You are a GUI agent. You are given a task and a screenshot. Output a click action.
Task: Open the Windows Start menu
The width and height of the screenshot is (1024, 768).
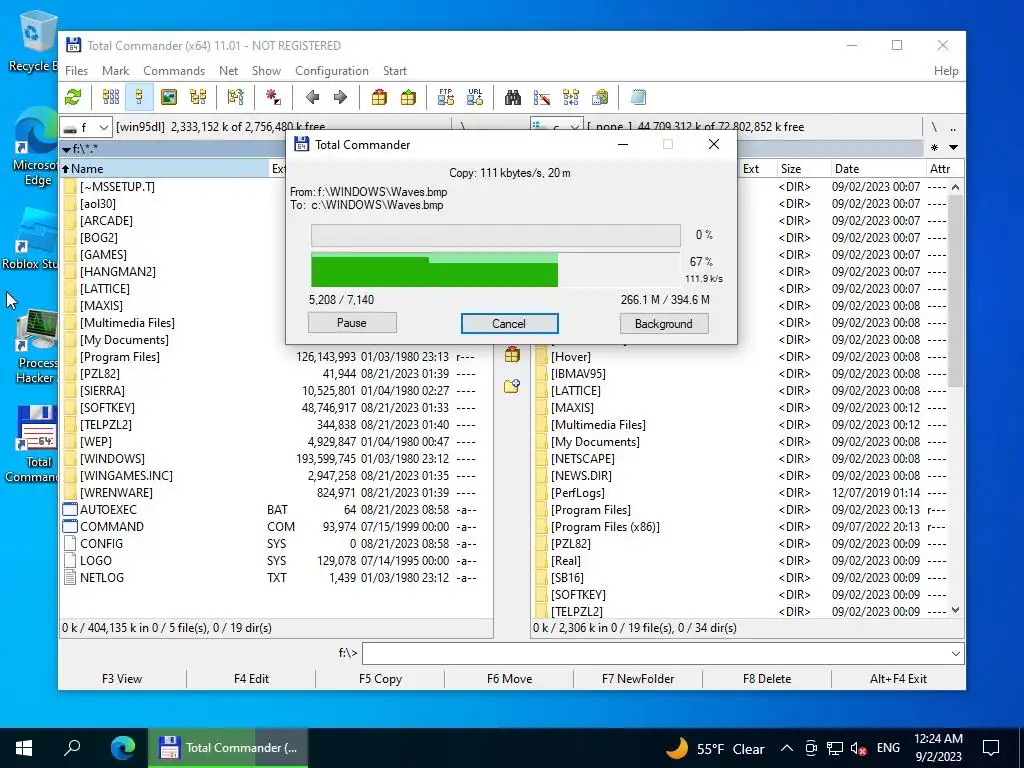(24, 747)
